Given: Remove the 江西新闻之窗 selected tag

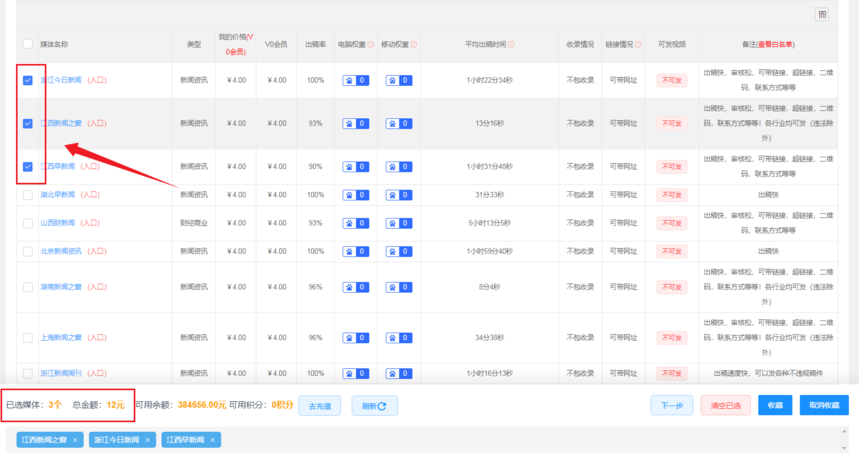Looking at the screenshot, I should click(75, 440).
